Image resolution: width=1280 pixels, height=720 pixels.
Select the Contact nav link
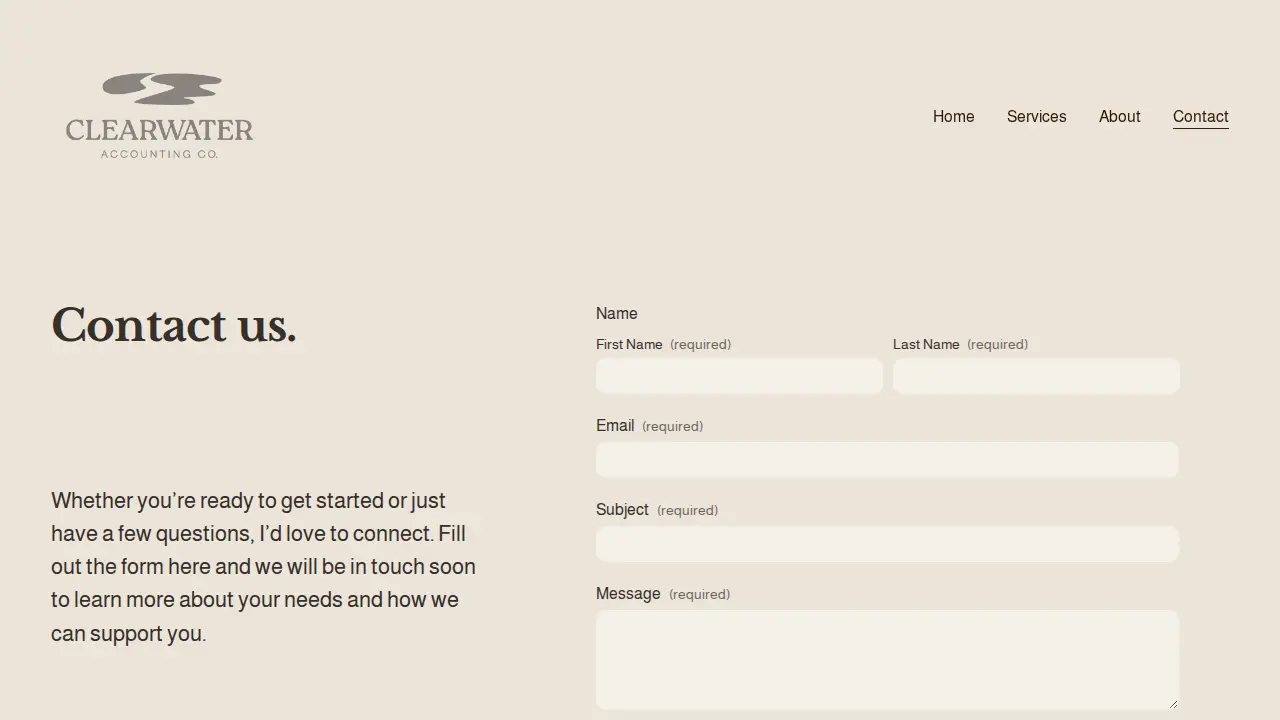coord(1200,117)
